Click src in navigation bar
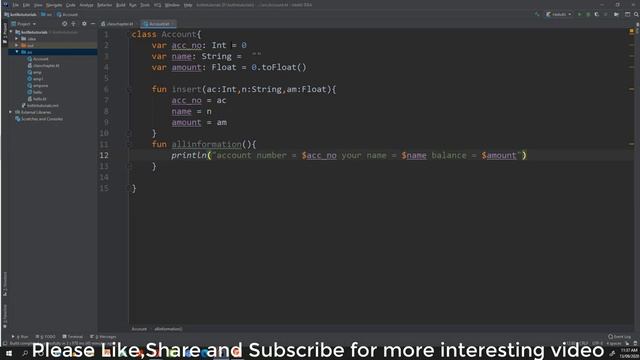Screen dimensions: 640x360 coord(46,14)
